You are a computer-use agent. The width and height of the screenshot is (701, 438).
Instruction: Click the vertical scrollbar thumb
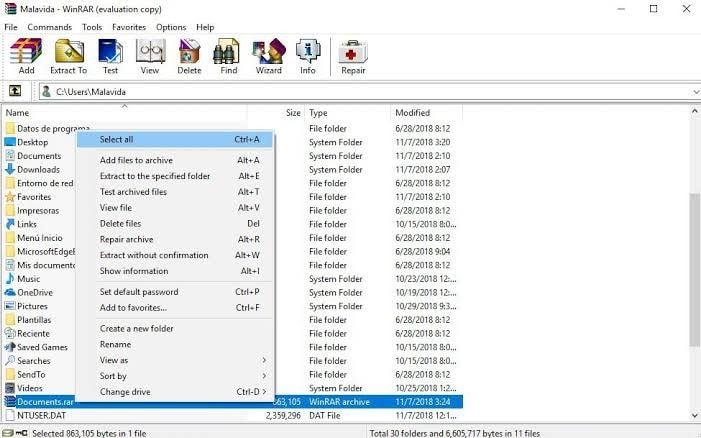(694, 270)
